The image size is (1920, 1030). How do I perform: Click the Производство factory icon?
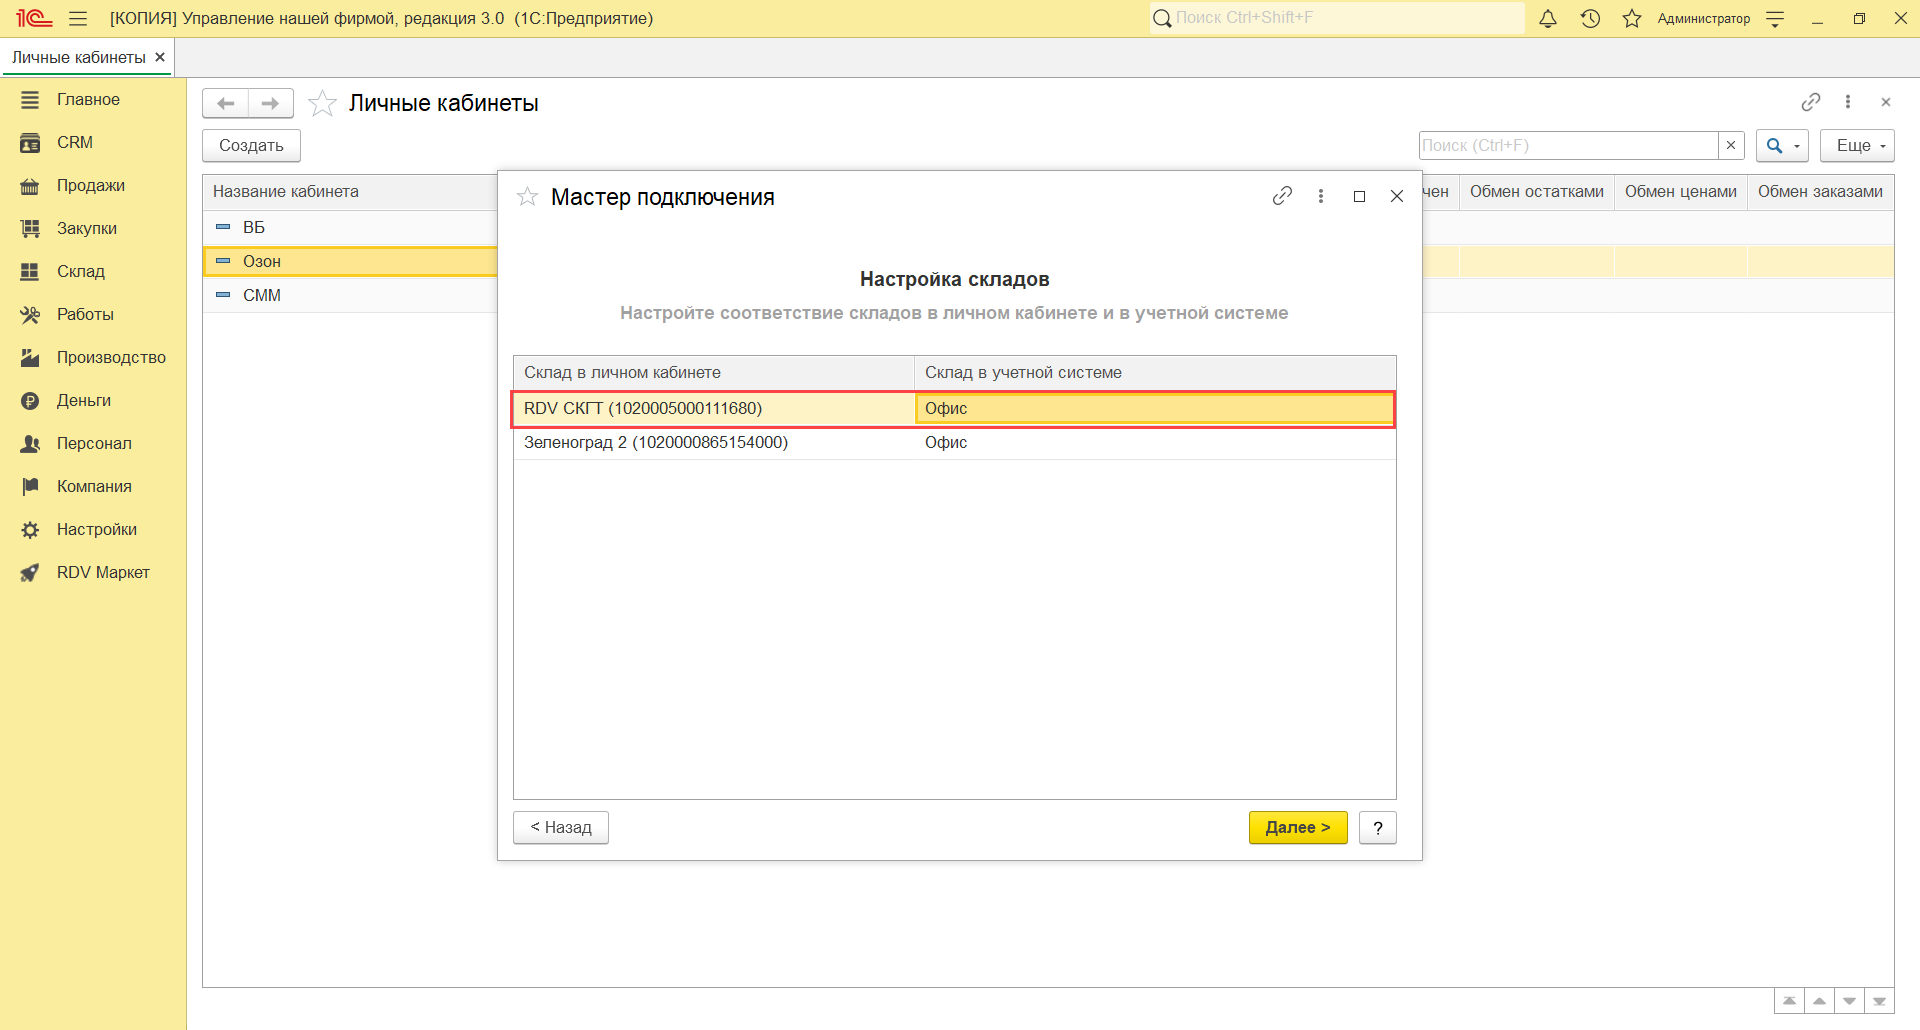(x=30, y=357)
